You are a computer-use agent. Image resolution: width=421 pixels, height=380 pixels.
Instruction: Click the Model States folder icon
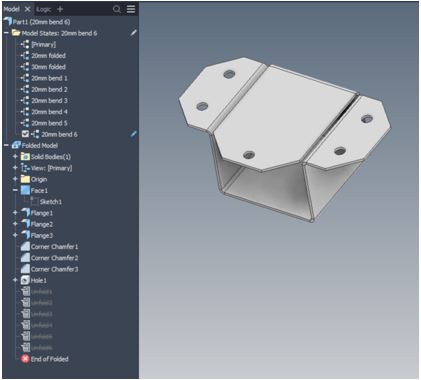point(16,33)
